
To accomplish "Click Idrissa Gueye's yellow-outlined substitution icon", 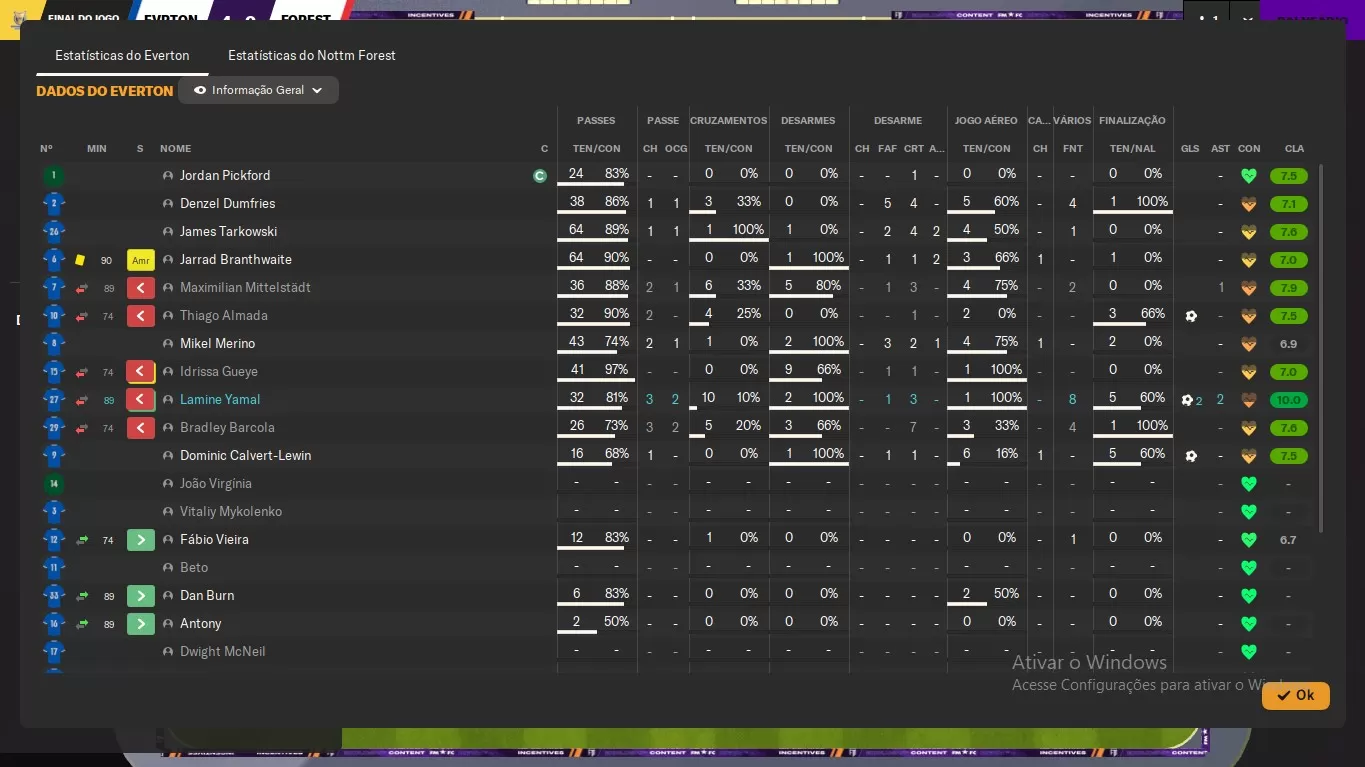I will coord(141,372).
